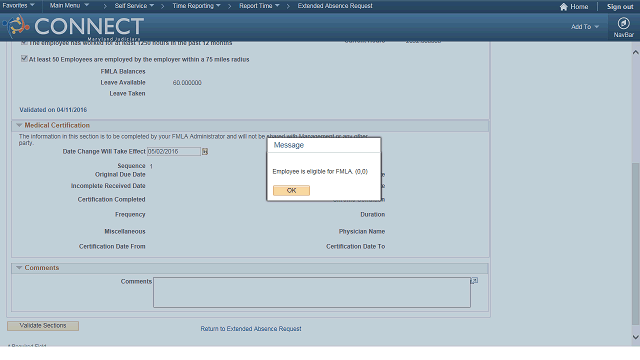
Task: Open the Add To dropdown
Action: click(x=584, y=27)
